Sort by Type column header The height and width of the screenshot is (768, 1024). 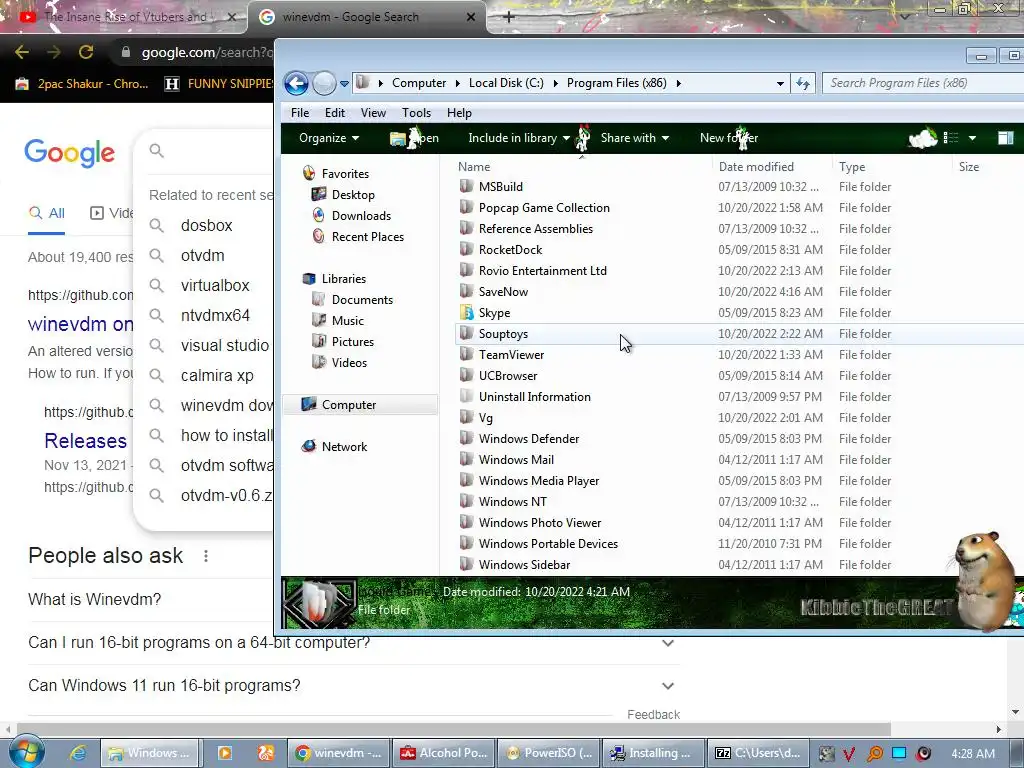852,167
